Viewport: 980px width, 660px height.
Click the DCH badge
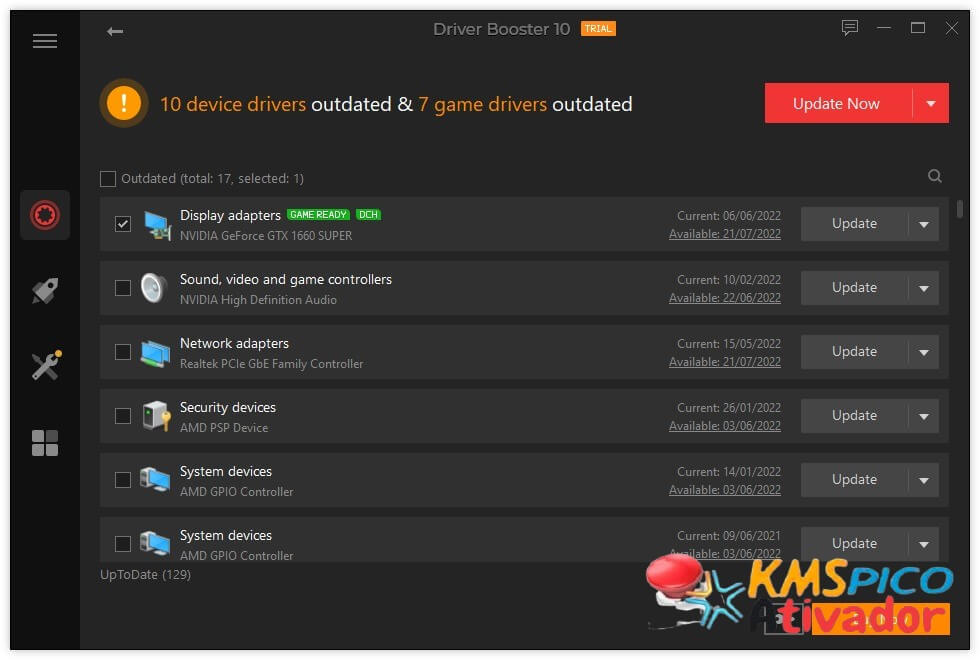point(368,214)
